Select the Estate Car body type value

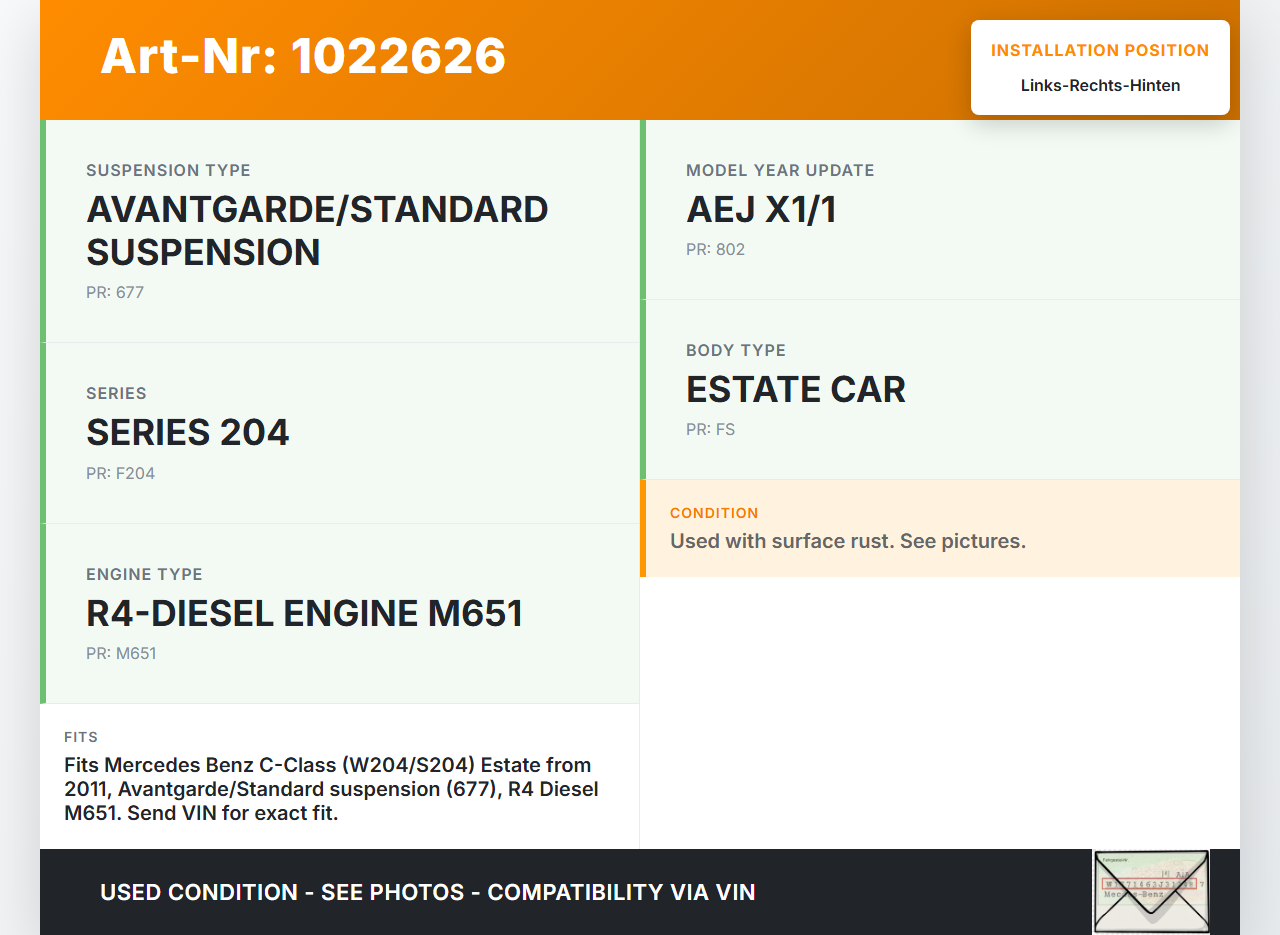coord(795,390)
